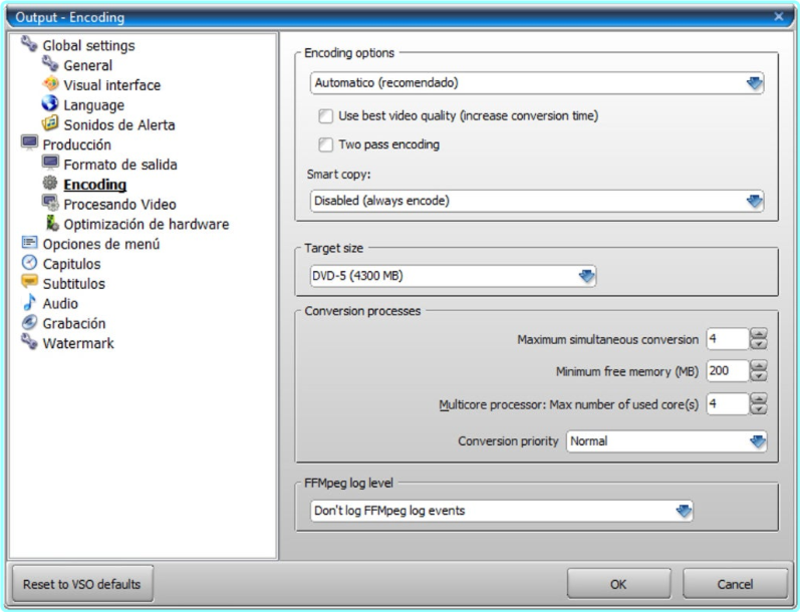Open Capitulos label in tree
800x612 pixels.
tap(71, 264)
